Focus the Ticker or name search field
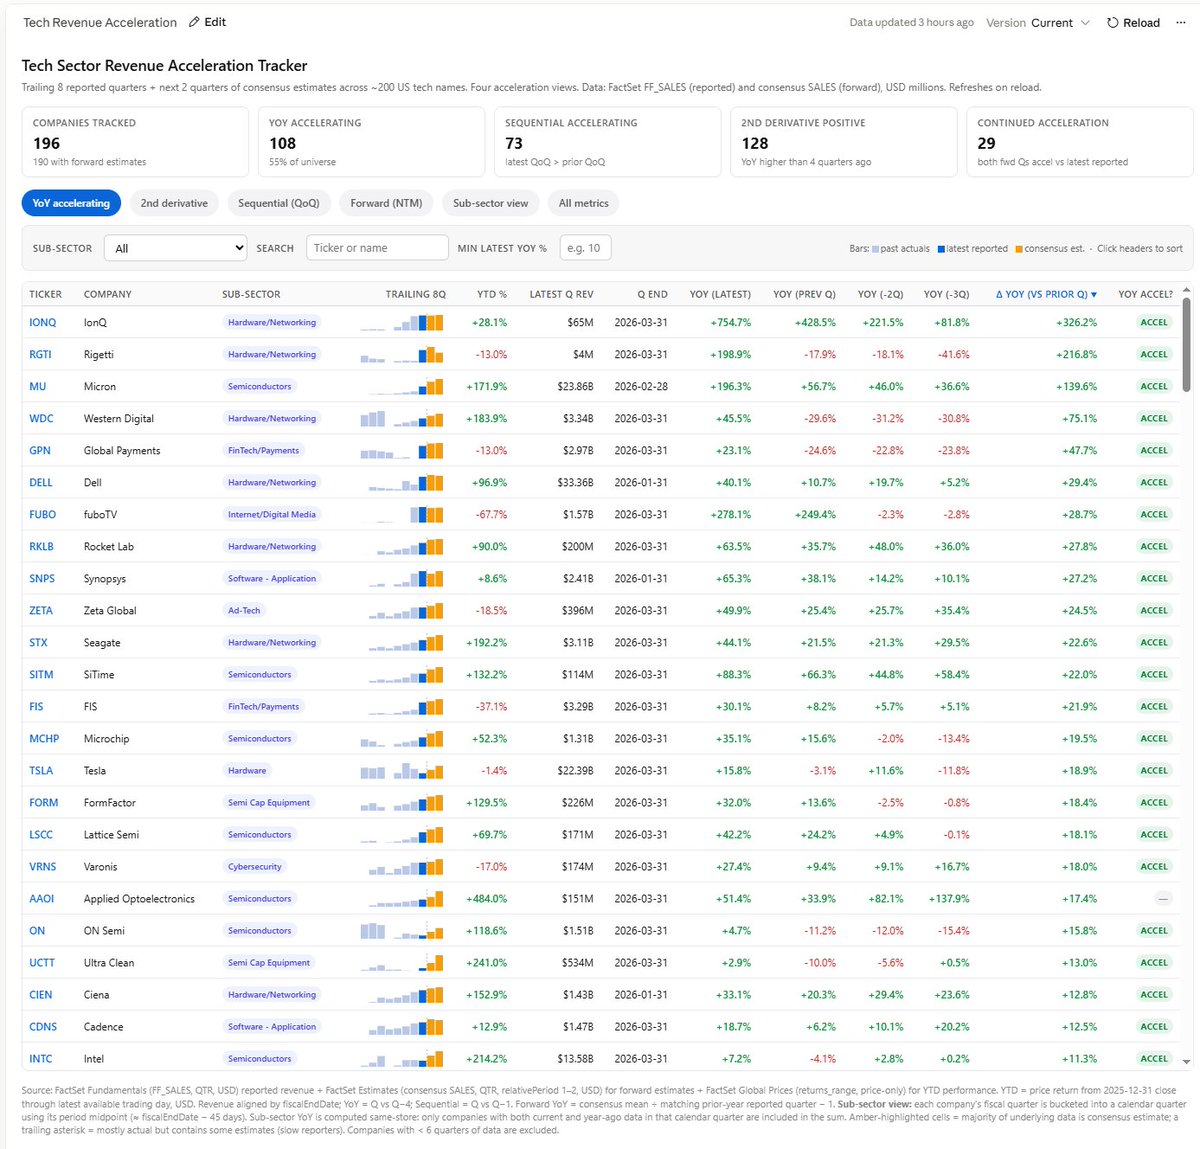 point(376,248)
